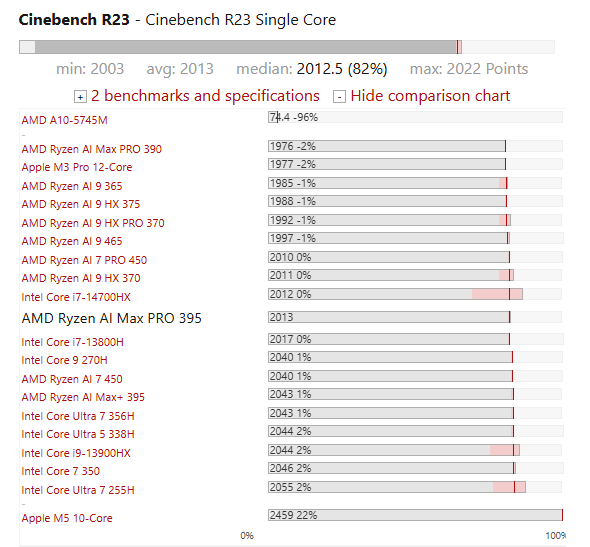Click Hide comparison chart link
This screenshot has width=590, height=547.
[430, 96]
